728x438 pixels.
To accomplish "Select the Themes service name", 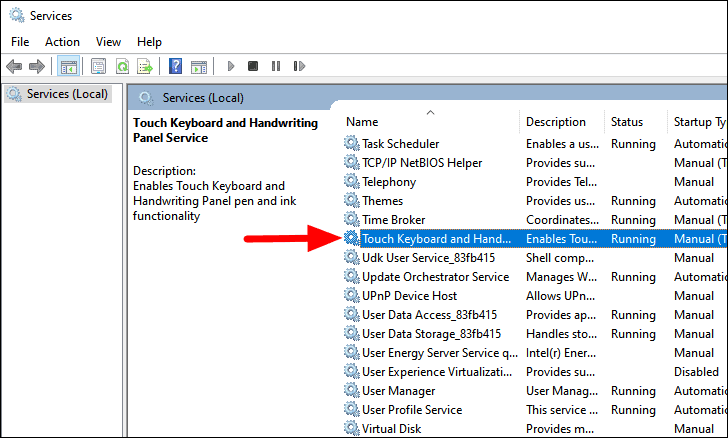I will (382, 201).
